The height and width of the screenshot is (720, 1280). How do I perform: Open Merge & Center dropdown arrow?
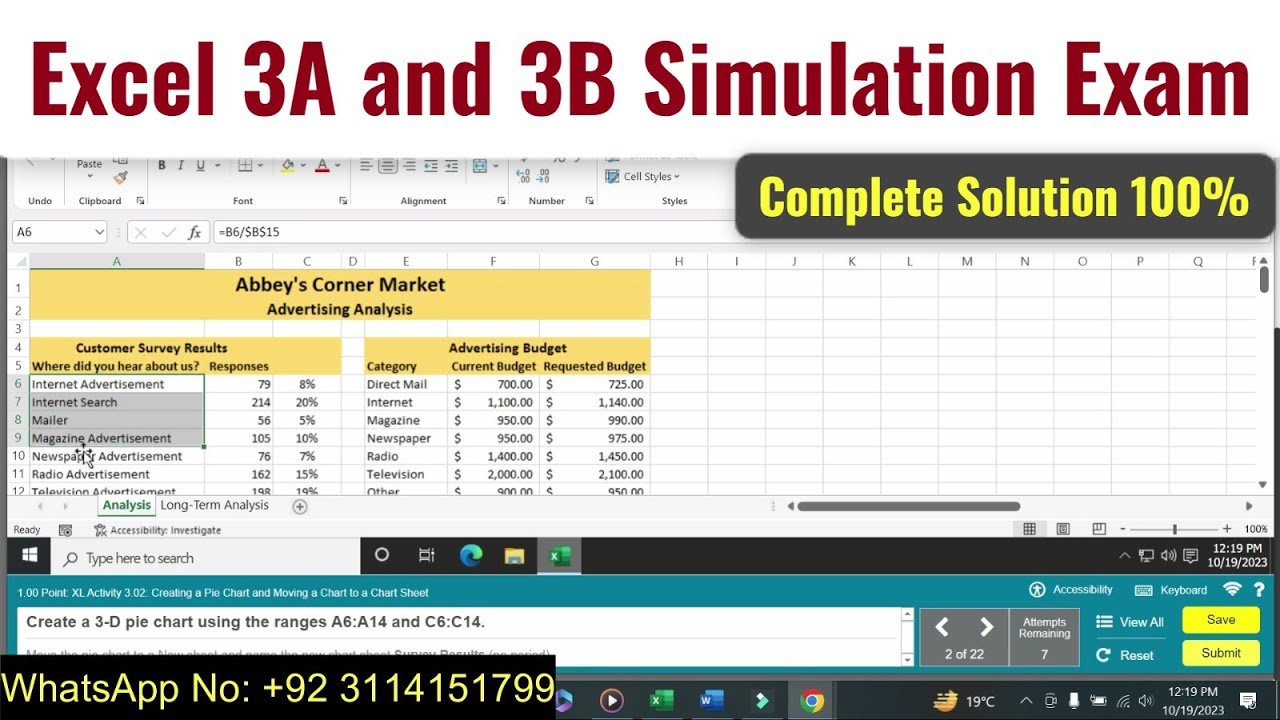(495, 165)
